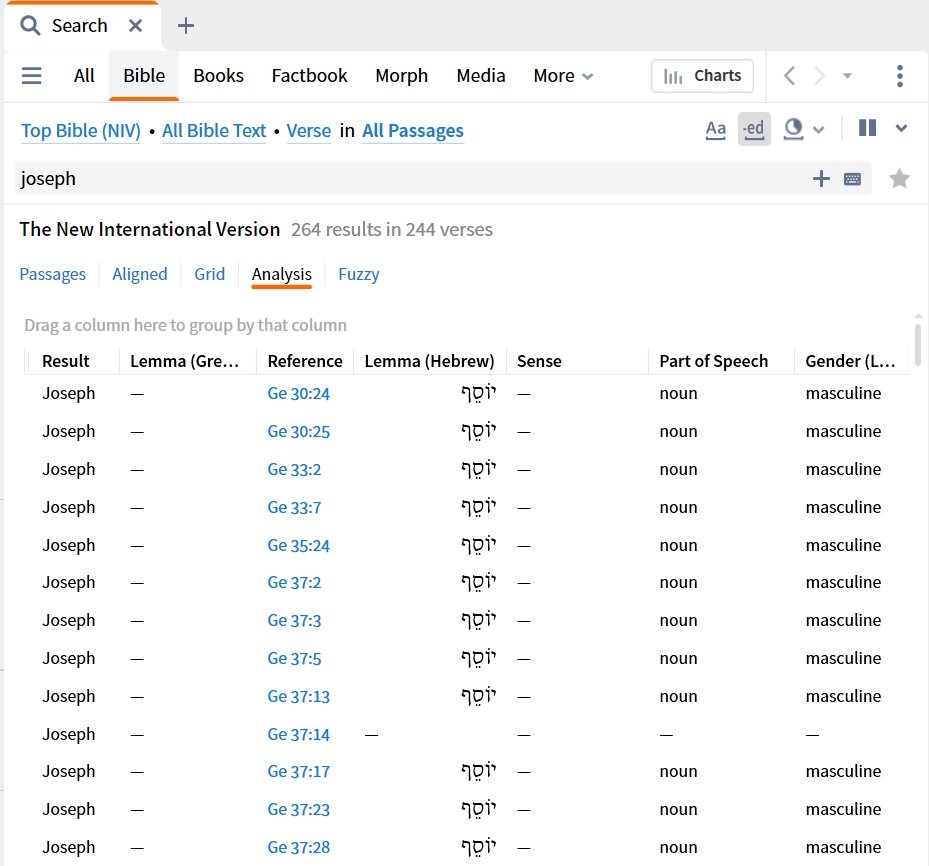929x866 pixels.
Task: Click the Charts button
Action: tap(703, 76)
